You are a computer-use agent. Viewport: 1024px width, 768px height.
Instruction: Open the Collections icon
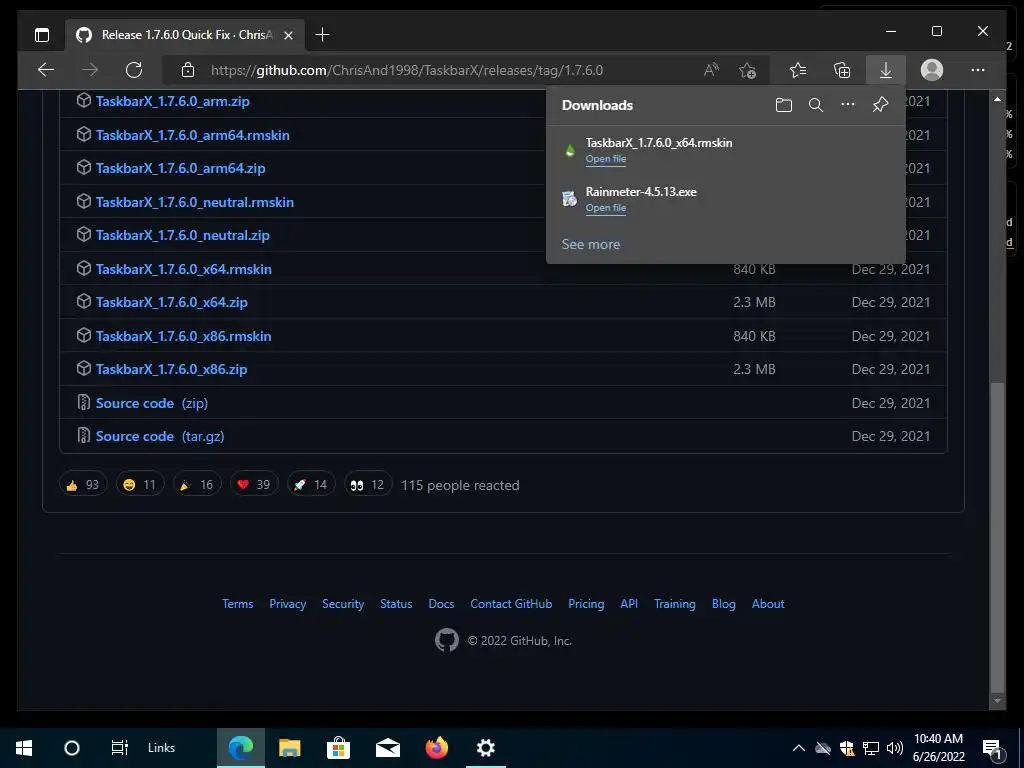click(842, 70)
